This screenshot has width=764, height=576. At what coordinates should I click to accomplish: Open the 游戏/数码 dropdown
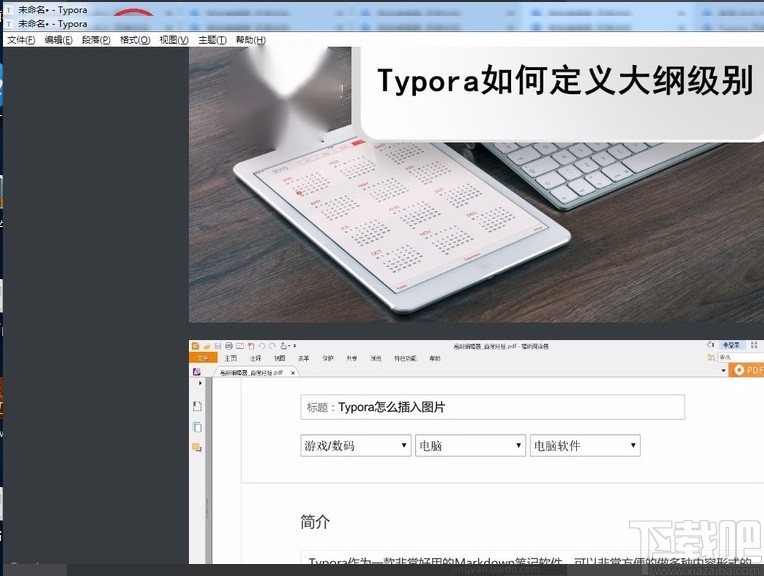click(356, 445)
